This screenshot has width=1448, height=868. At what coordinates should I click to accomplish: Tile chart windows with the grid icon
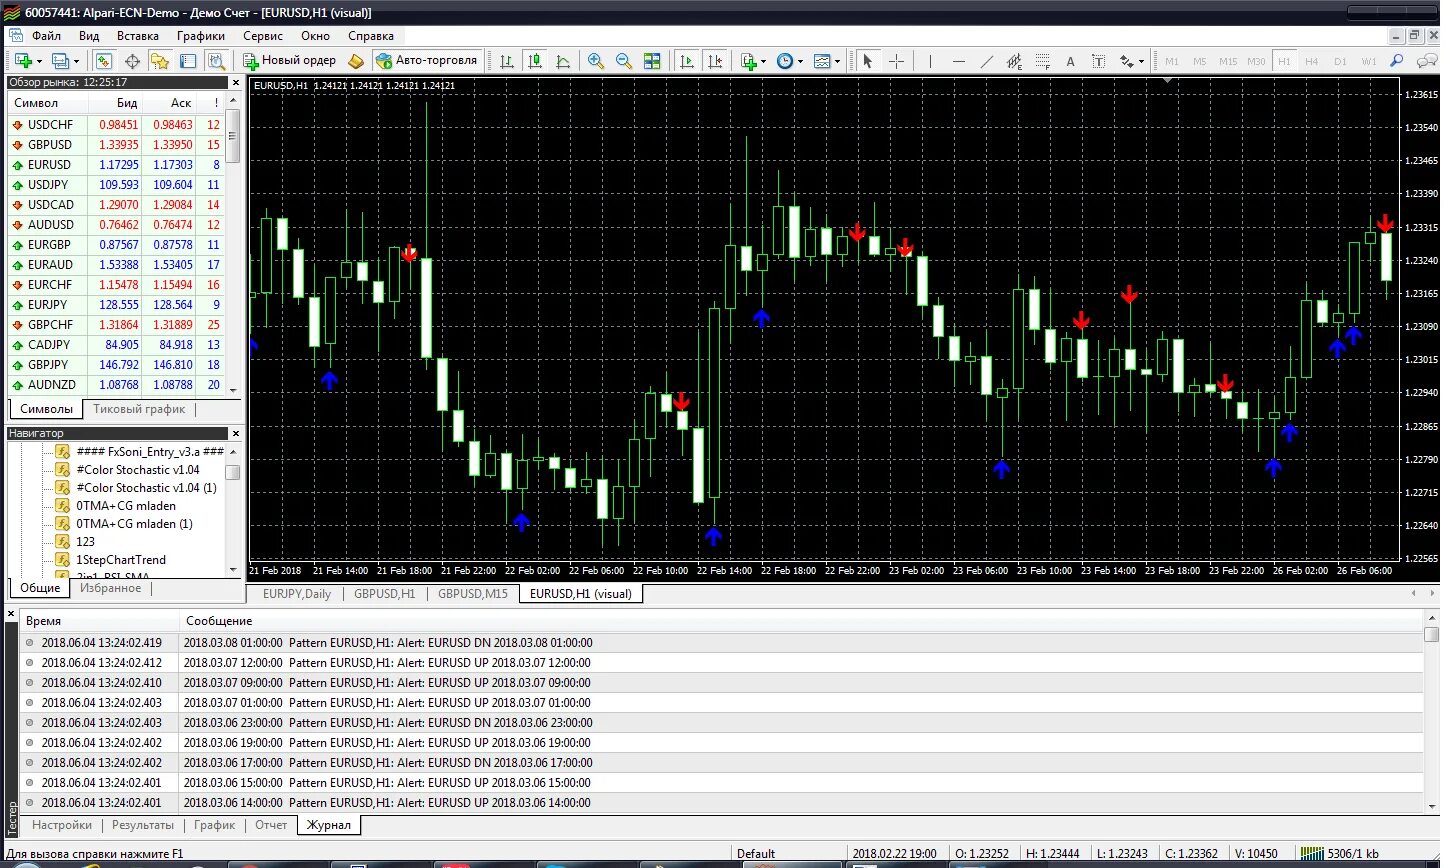click(x=652, y=61)
